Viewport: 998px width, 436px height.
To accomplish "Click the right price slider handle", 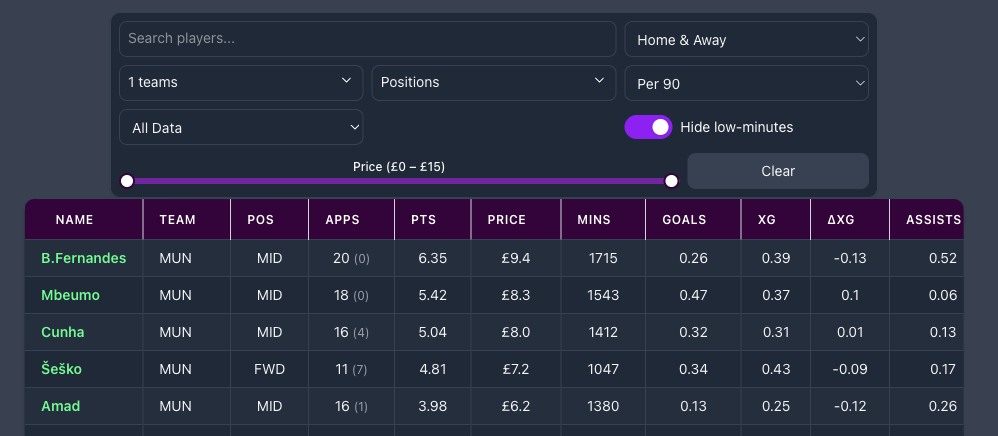I will point(671,181).
